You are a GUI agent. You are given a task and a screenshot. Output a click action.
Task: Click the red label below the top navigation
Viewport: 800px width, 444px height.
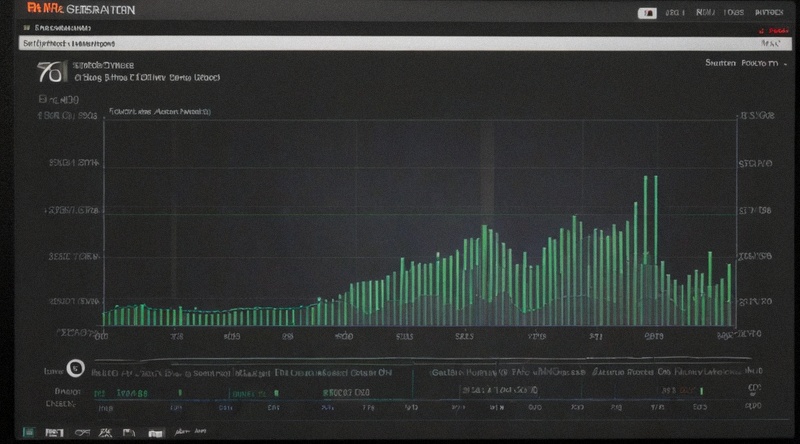point(774,31)
